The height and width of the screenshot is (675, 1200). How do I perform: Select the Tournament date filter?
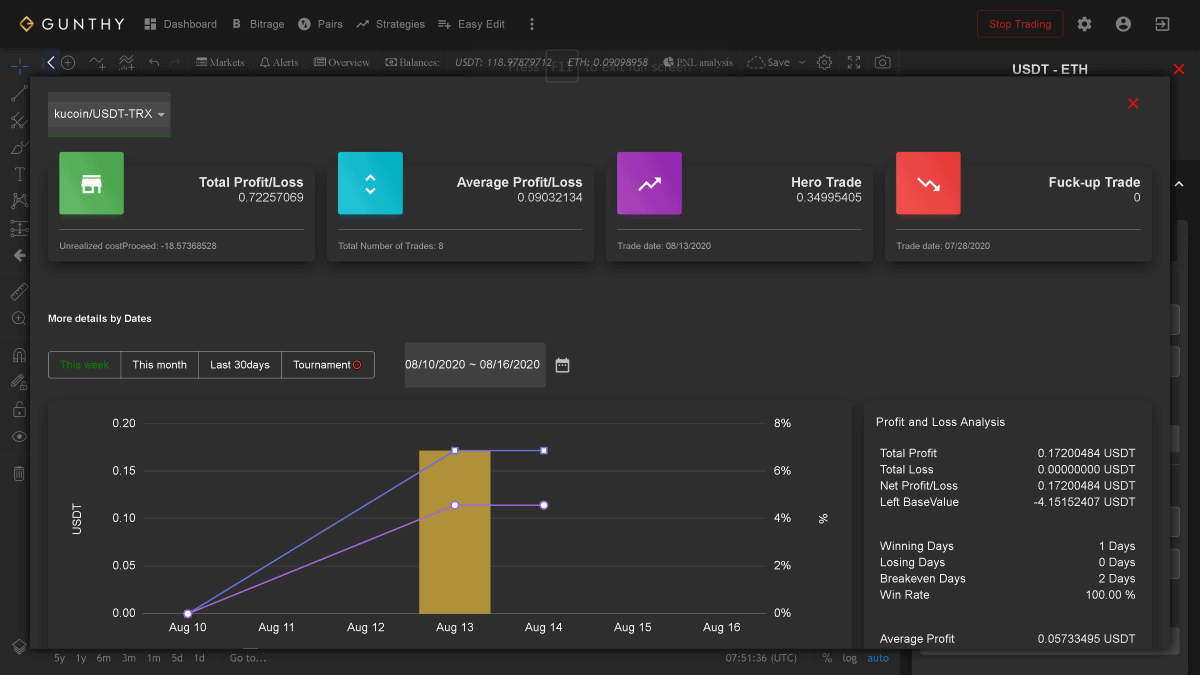328,365
